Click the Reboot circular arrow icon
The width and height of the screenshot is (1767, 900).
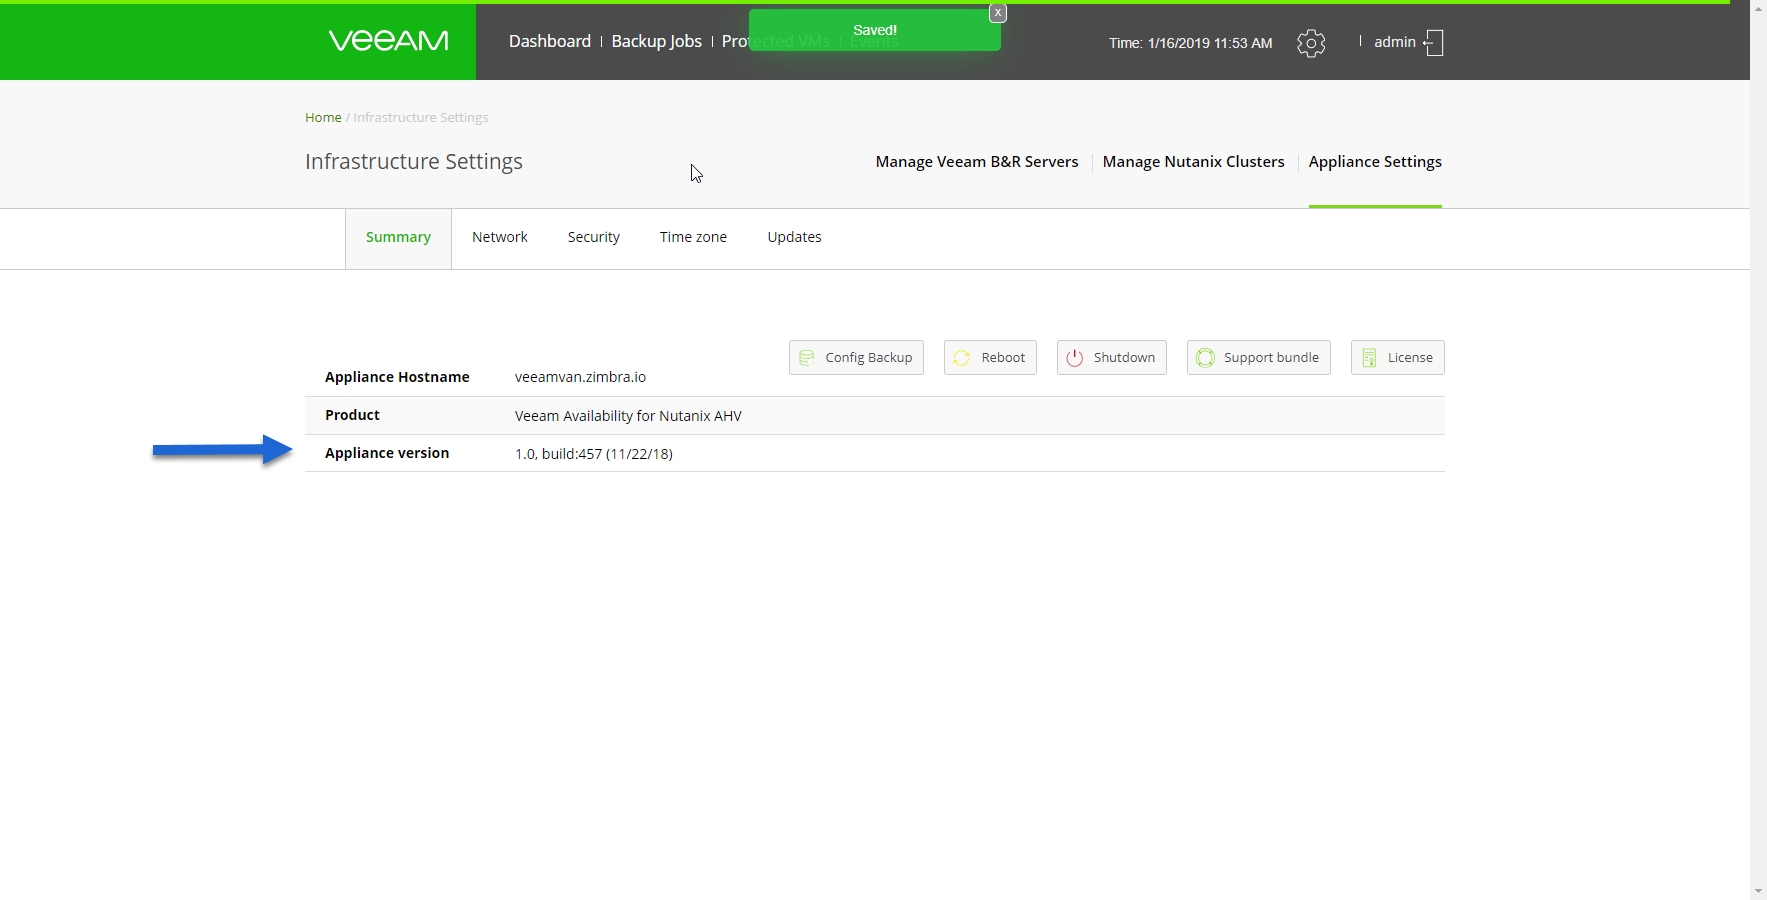coord(962,358)
